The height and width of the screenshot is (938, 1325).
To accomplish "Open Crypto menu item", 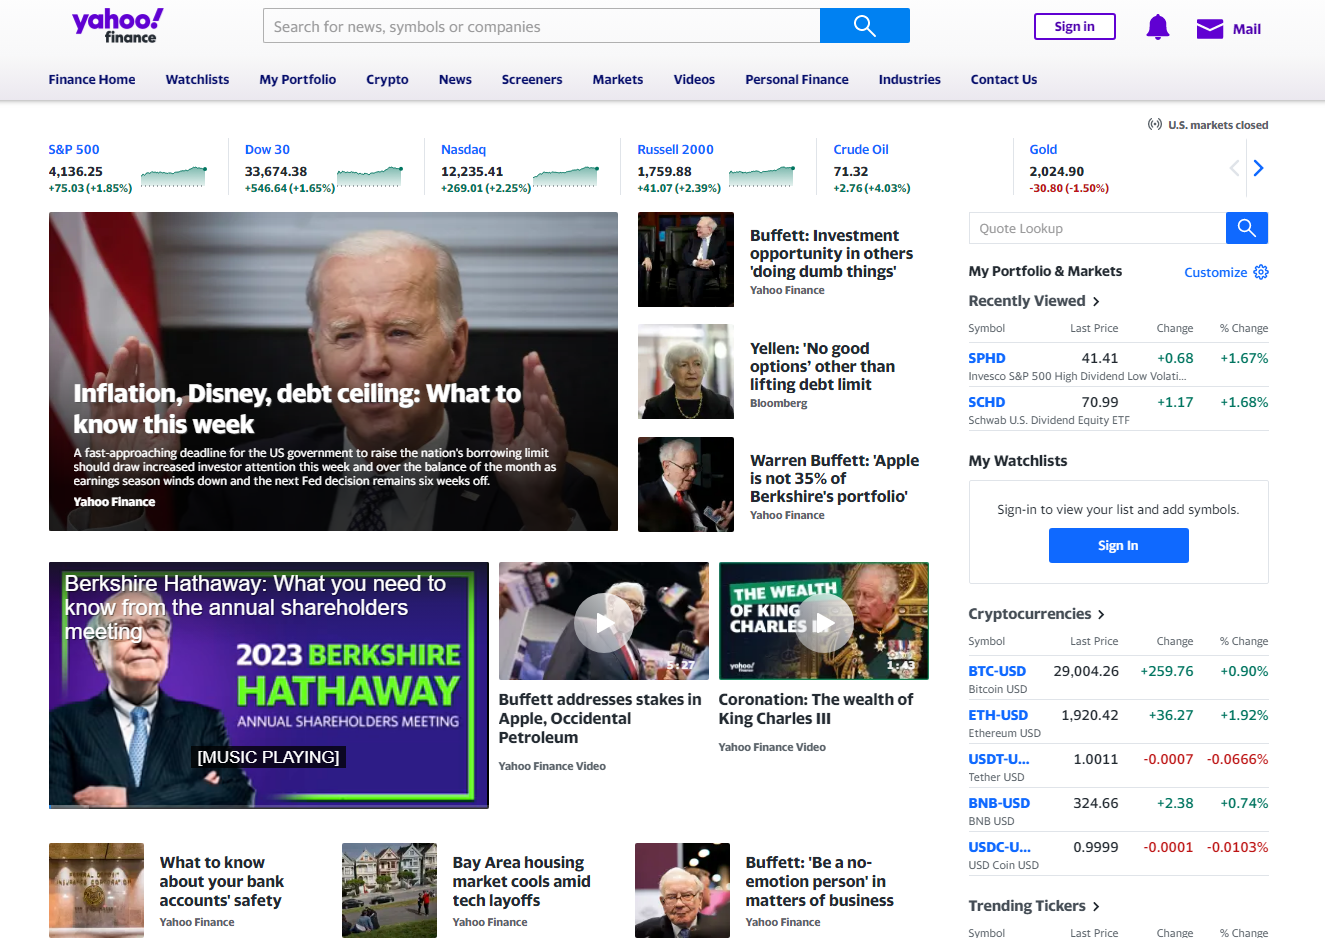I will click(387, 80).
